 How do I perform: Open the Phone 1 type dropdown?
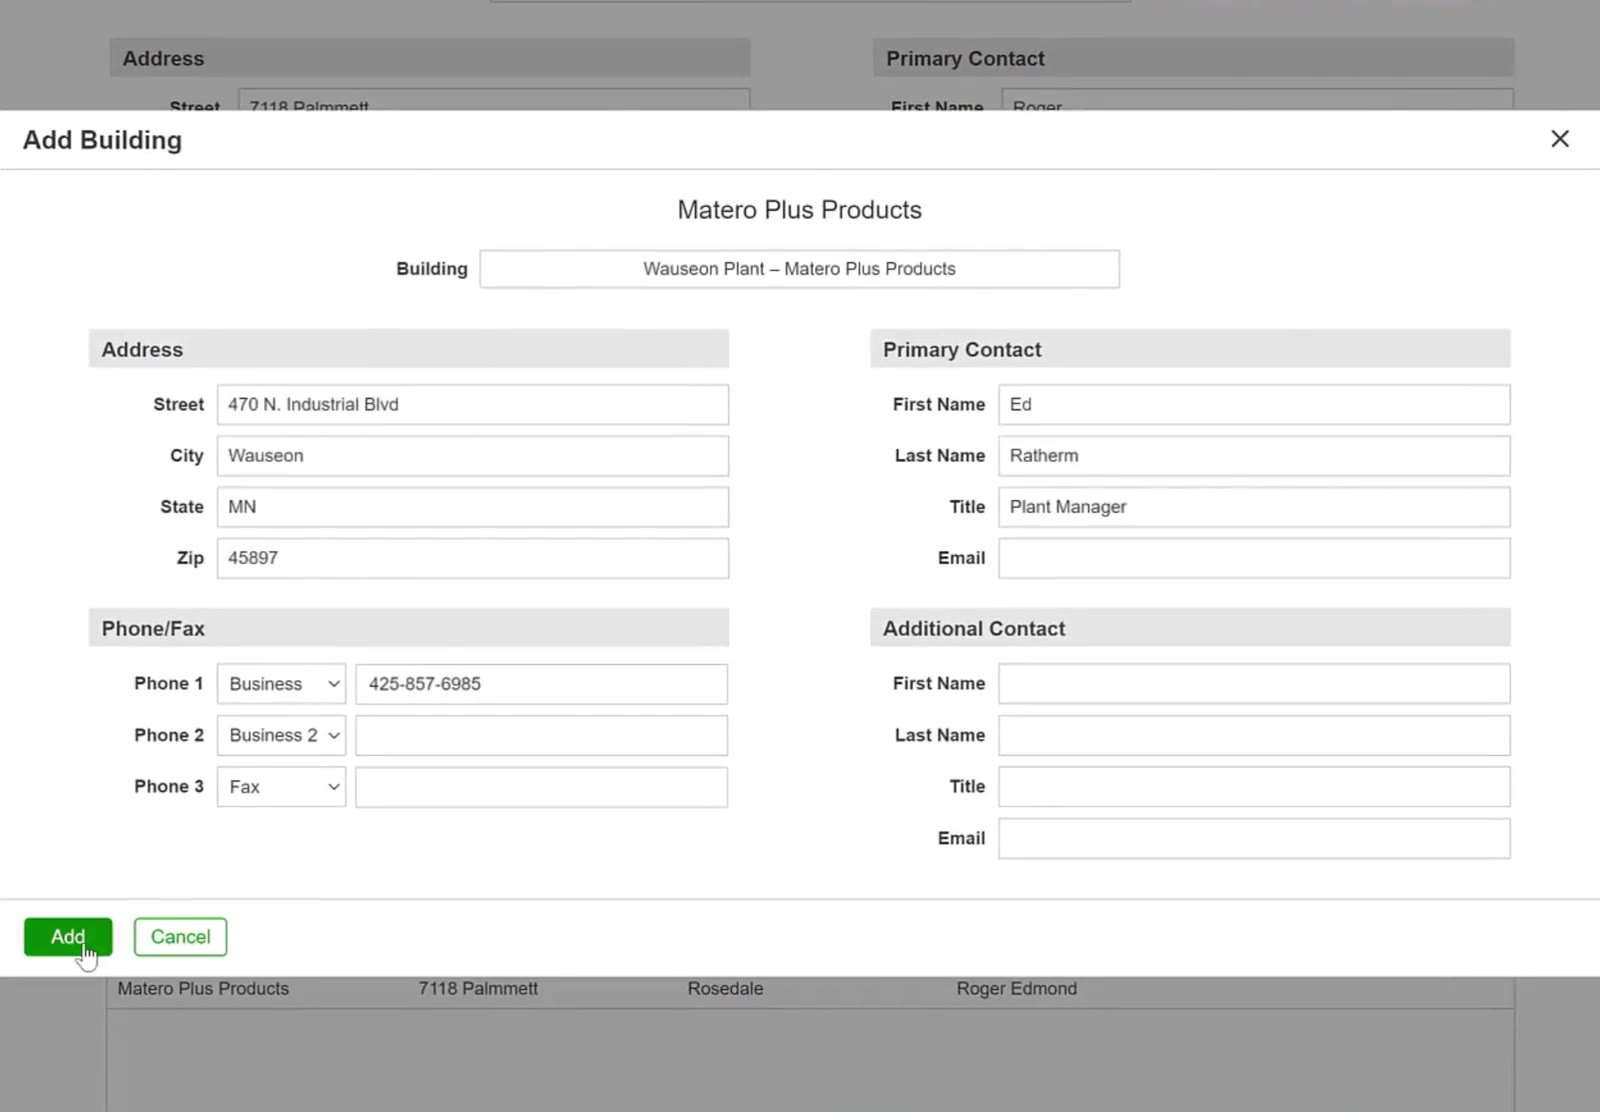(281, 684)
